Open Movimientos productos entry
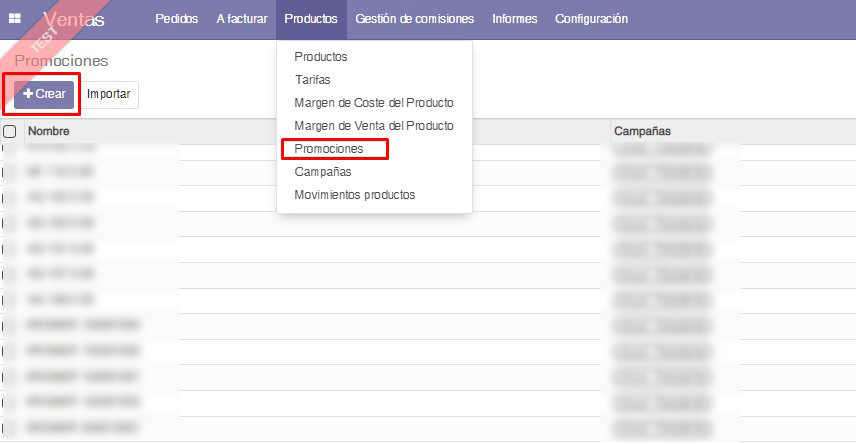The width and height of the screenshot is (856, 444). 354,195
